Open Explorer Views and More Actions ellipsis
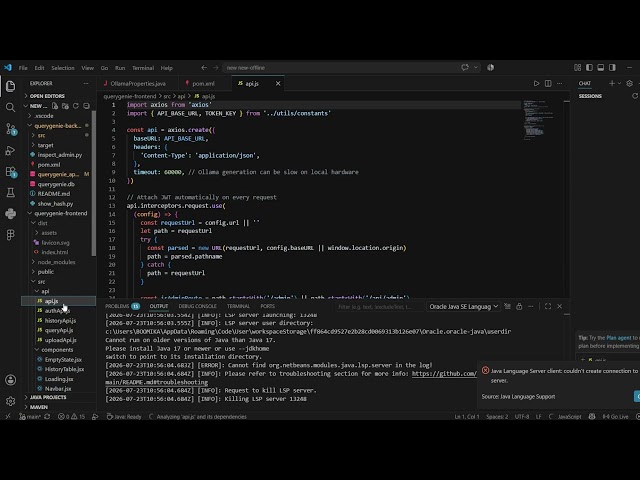The height and width of the screenshot is (480, 640). (86, 83)
